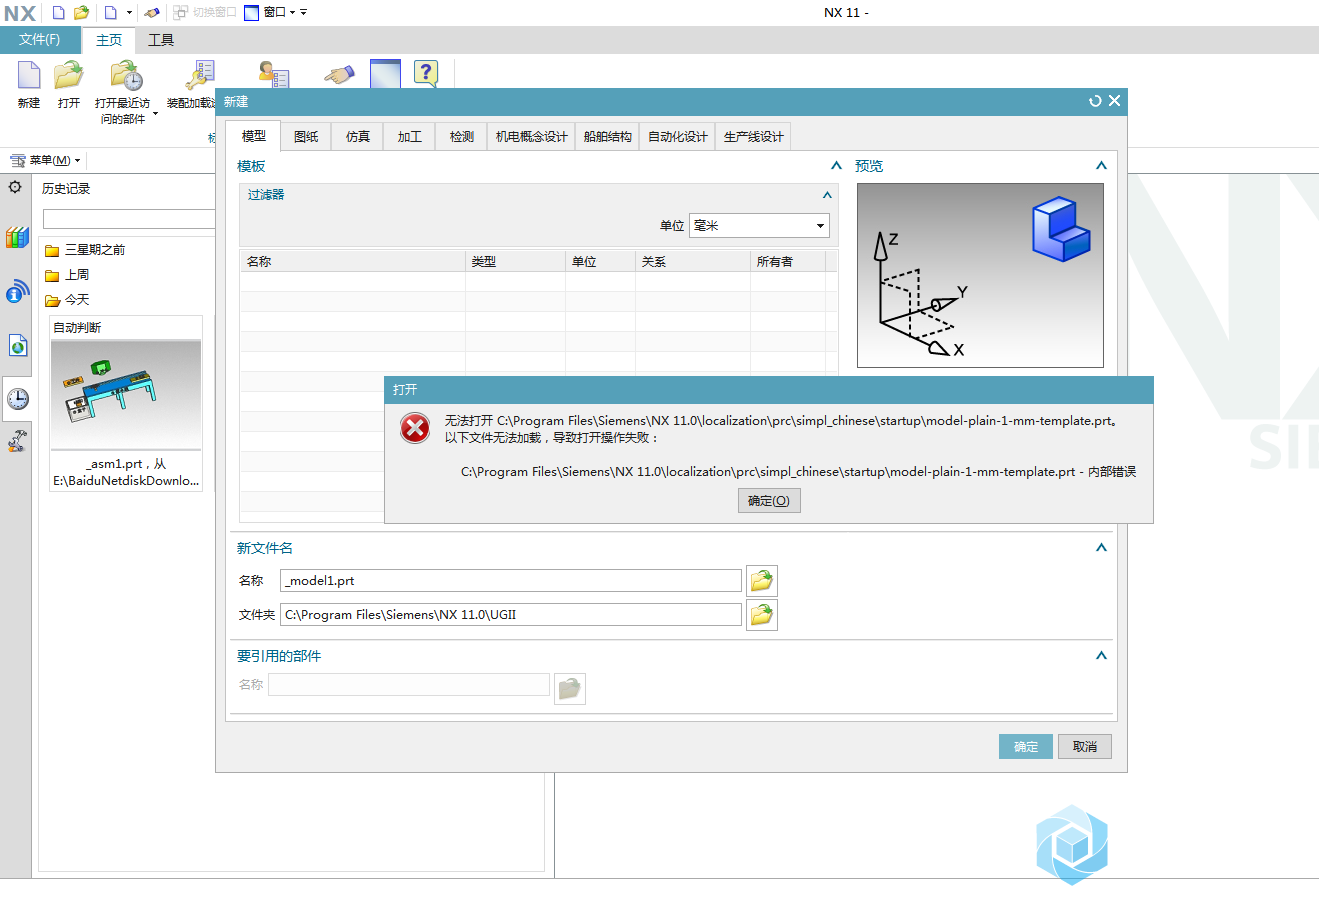The width and height of the screenshot is (1319, 899).
Task: Click the 所有者 owner column header
Action: [788, 262]
